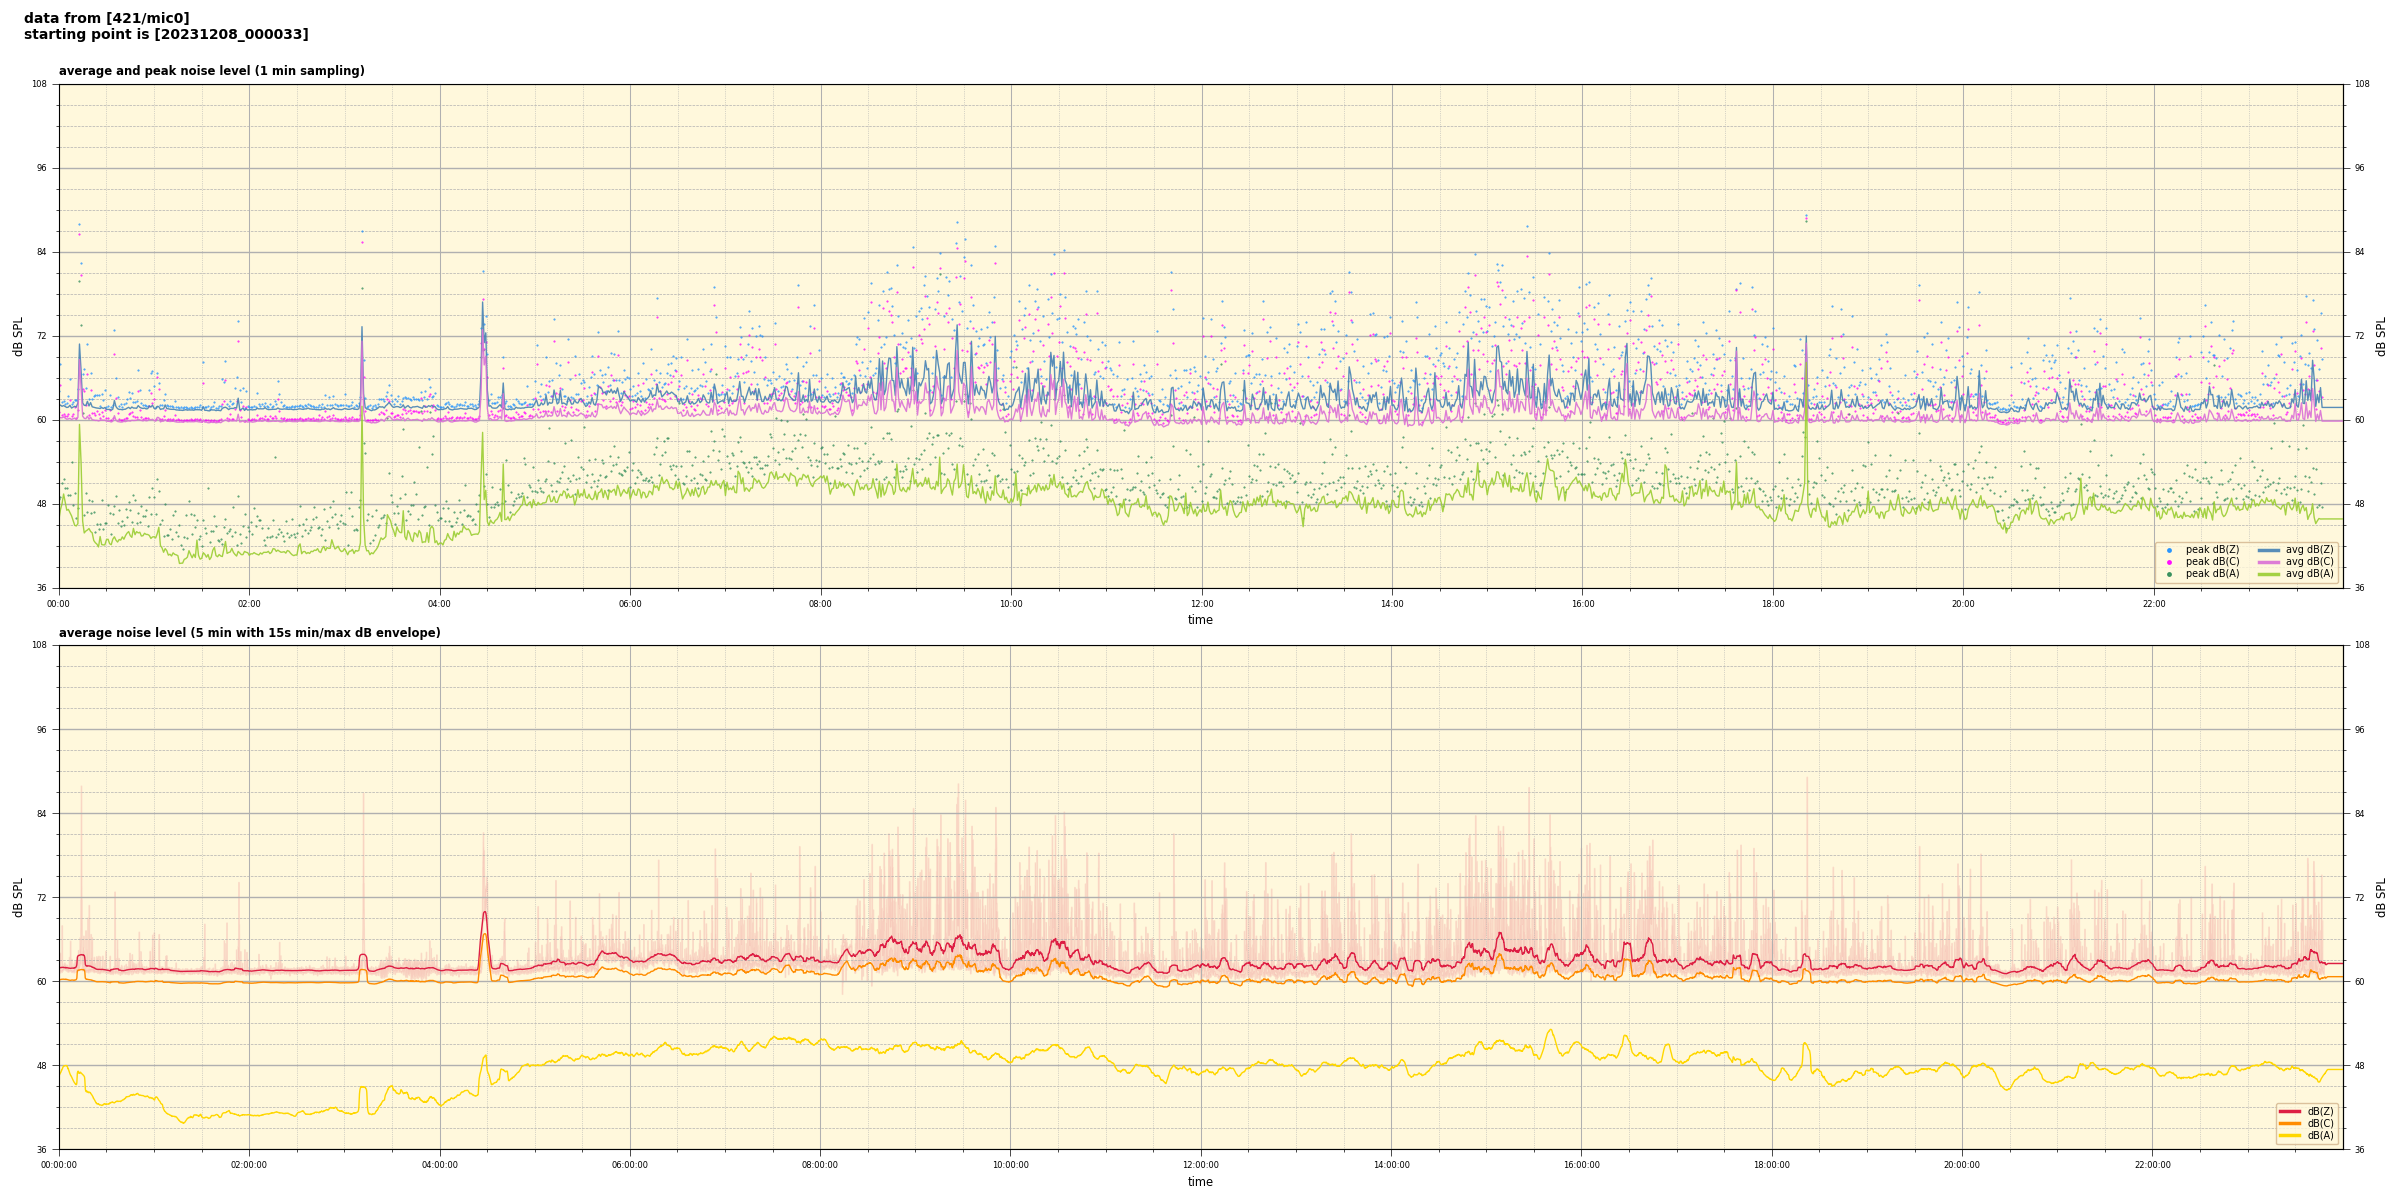The height and width of the screenshot is (1200, 2400).
Task: Click the 18:00:00 tick on bottom chart
Action: tap(1772, 1165)
